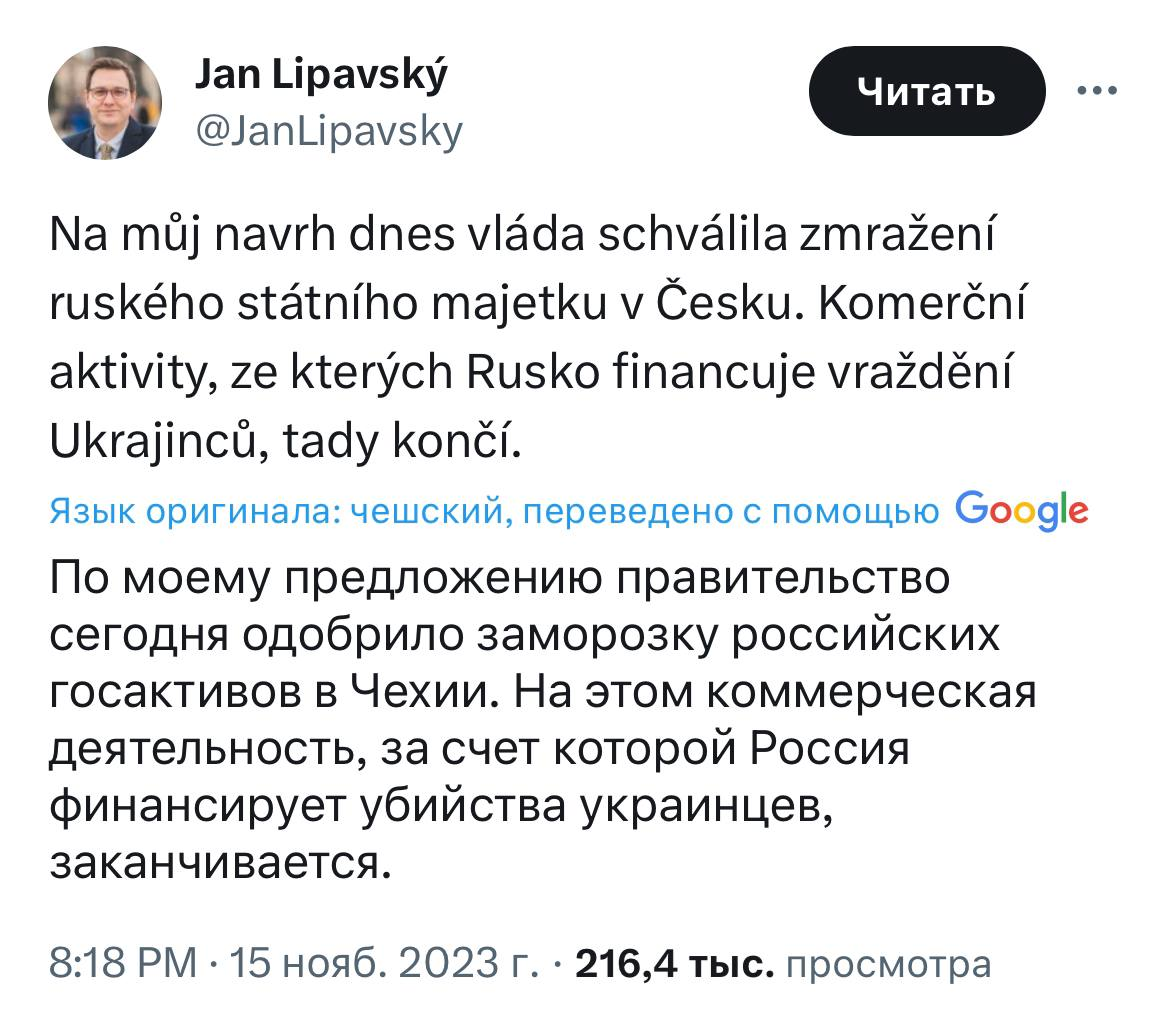This screenshot has width=1170, height=1018.
Task: Click the date 15 нояб. 2023 г.
Action: 384,963
